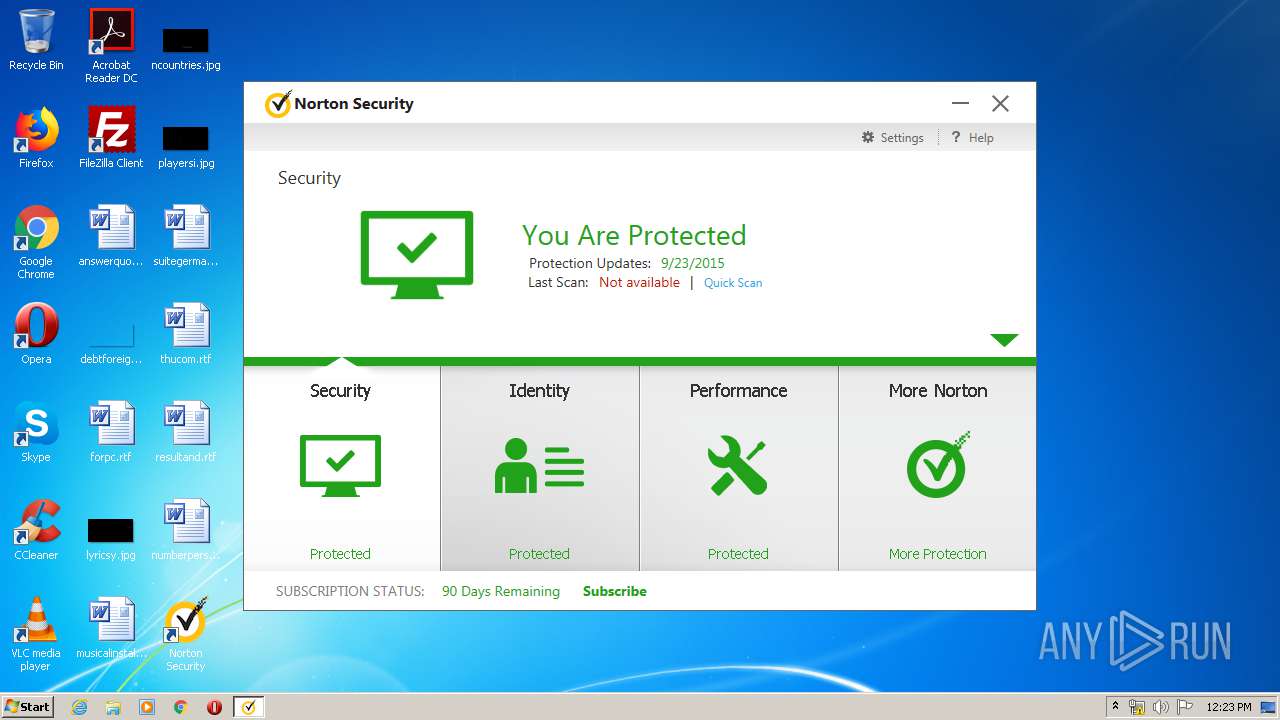
Task: Minimize the Norton Security window
Action: click(x=961, y=104)
